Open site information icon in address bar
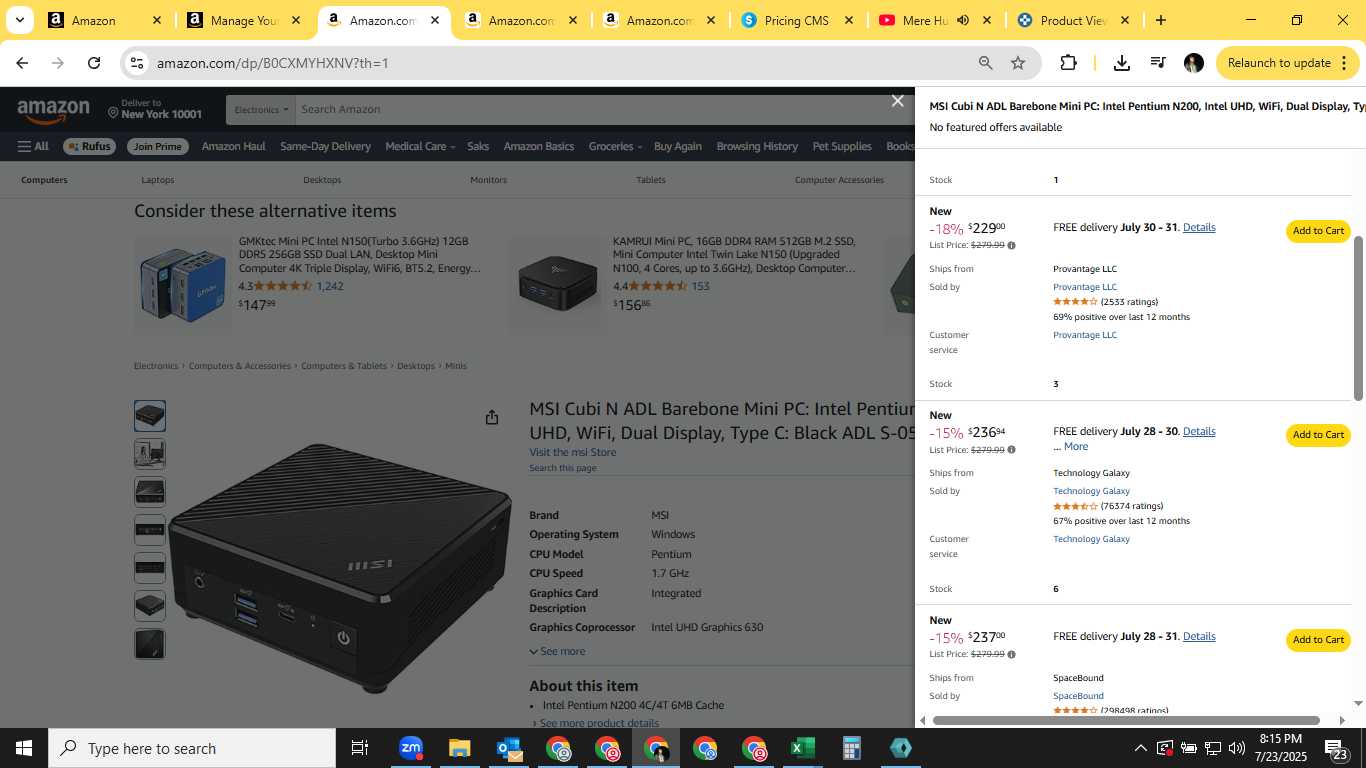 click(137, 63)
